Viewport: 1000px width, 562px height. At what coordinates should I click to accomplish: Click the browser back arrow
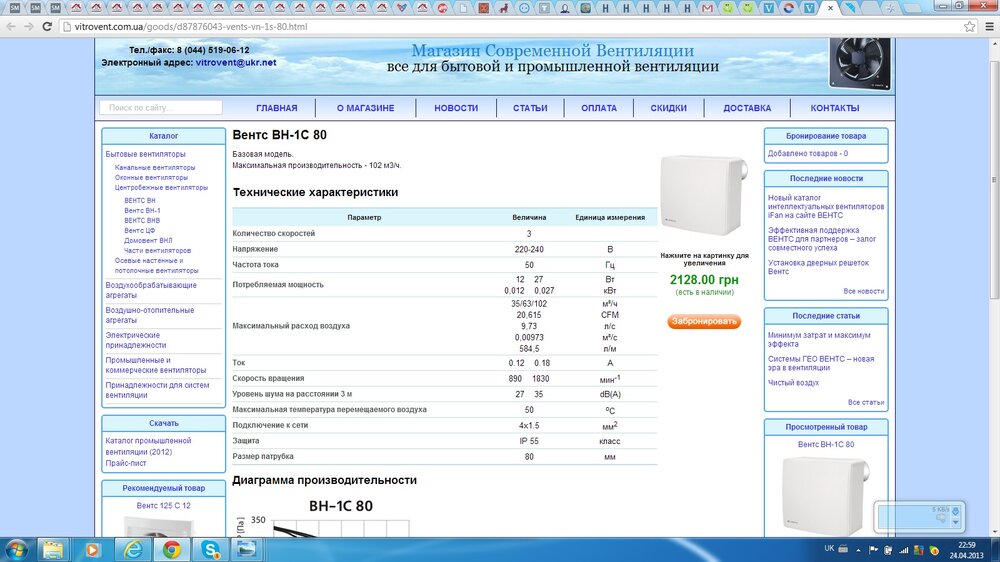coord(10,26)
